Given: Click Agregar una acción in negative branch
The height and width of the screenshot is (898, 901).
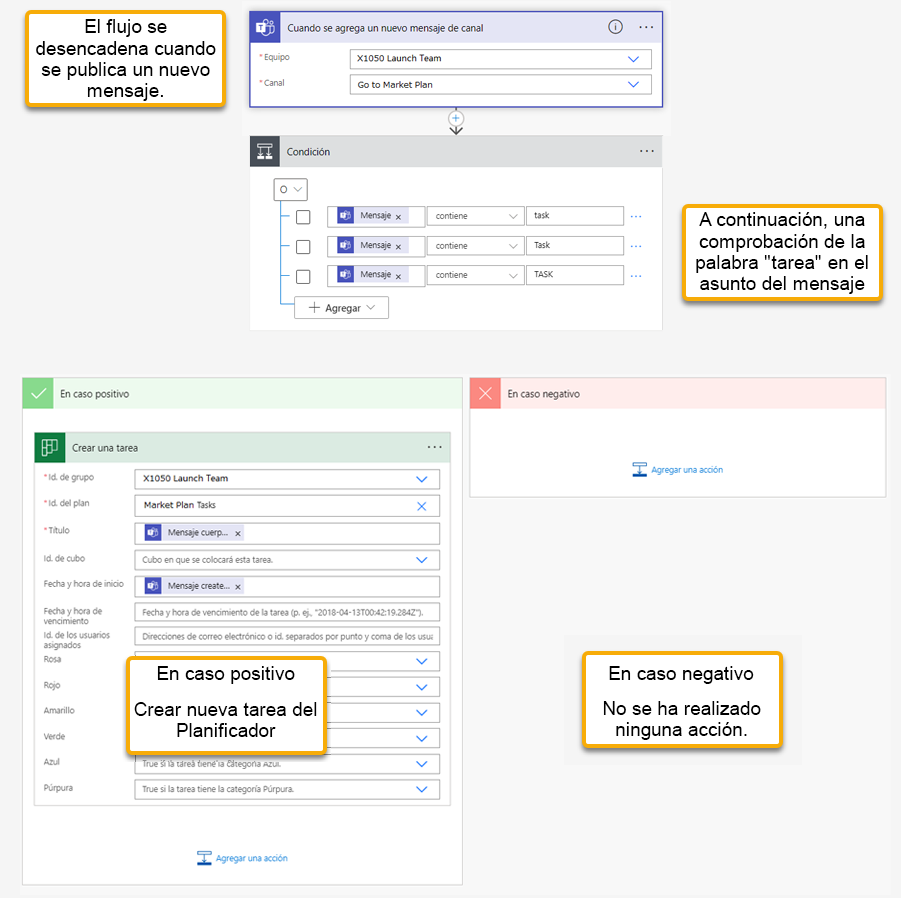Looking at the screenshot, I should point(677,469).
